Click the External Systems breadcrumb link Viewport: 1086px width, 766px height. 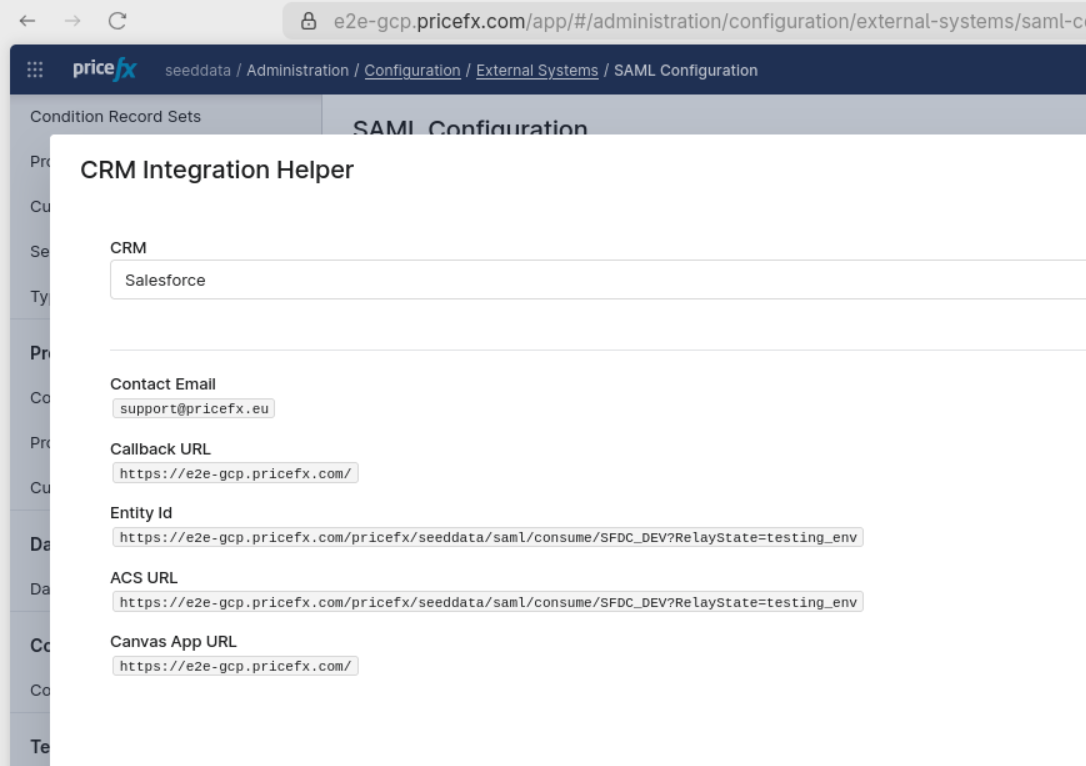pos(535,70)
